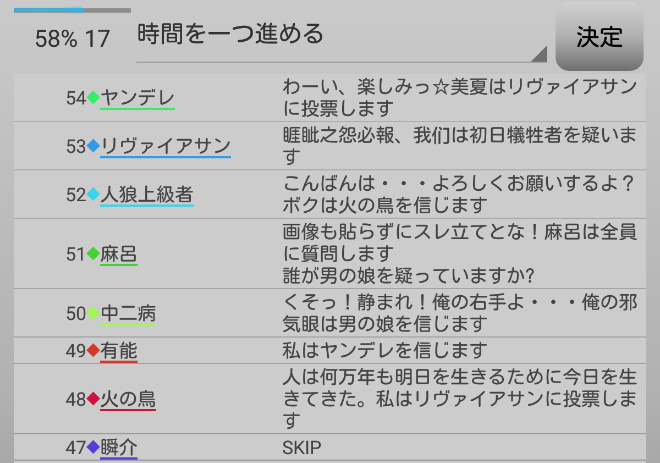Click the 58% 17 status text
The image size is (660, 463).
tap(72, 39)
